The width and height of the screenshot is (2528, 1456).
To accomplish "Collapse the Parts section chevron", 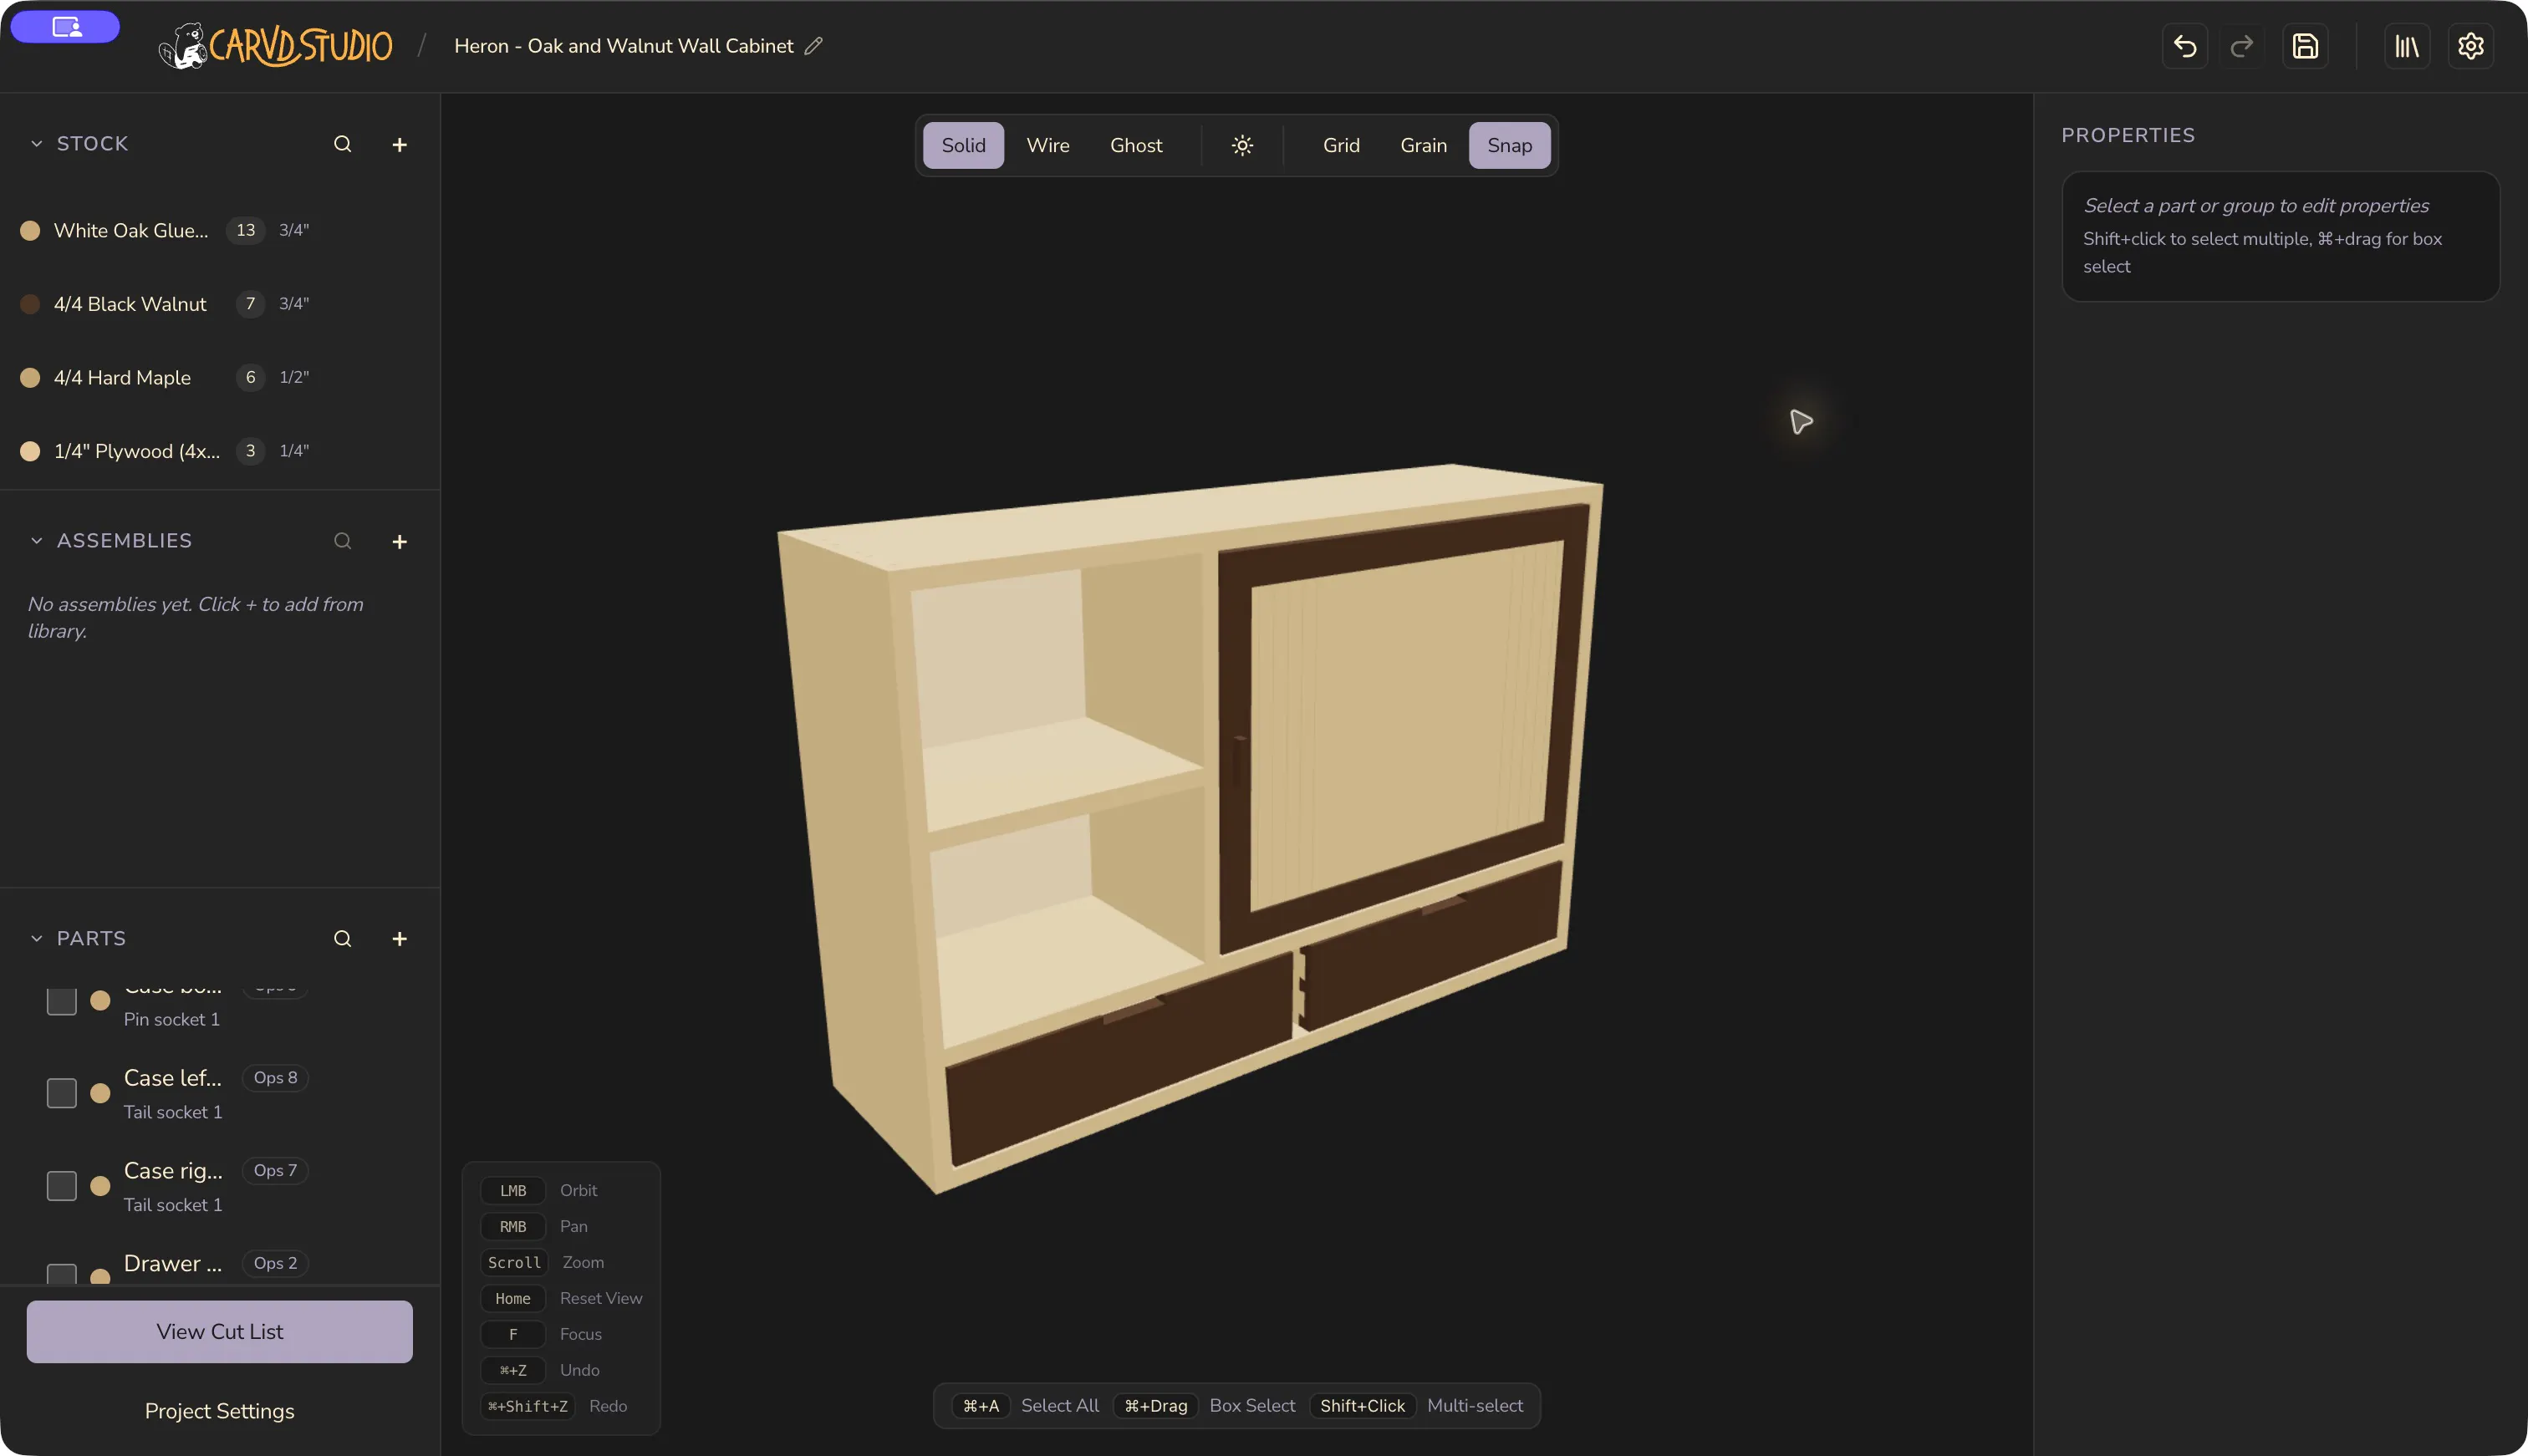I will [x=37, y=938].
